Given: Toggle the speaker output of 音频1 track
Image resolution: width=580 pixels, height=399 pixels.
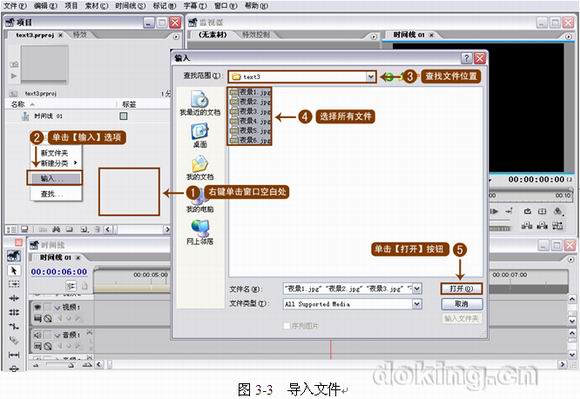Looking at the screenshot, I should pos(37,335).
